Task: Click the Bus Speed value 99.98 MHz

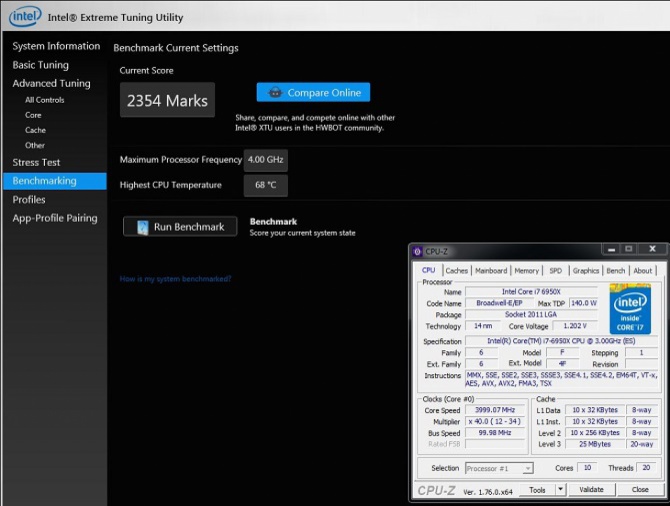Action: 495,433
